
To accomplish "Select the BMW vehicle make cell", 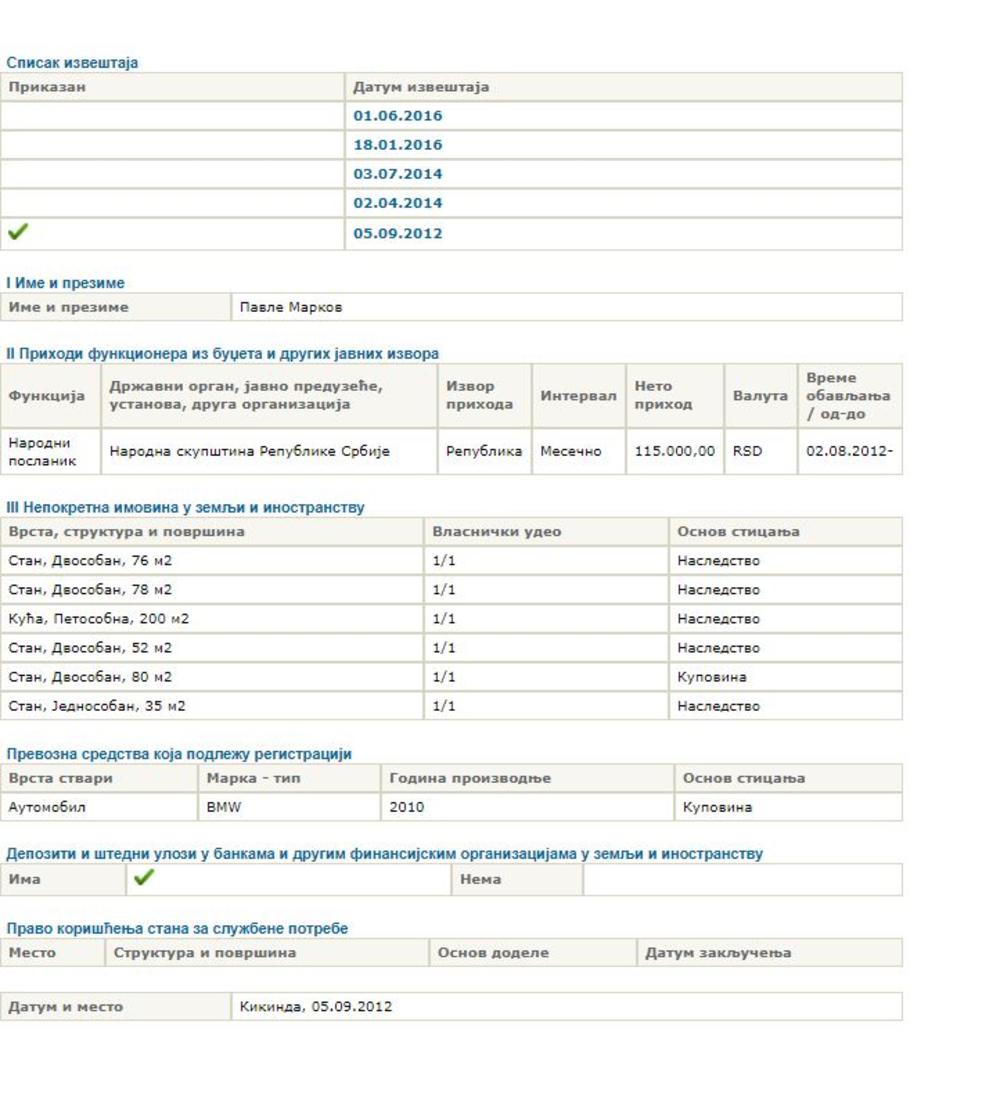I will 223,807.
